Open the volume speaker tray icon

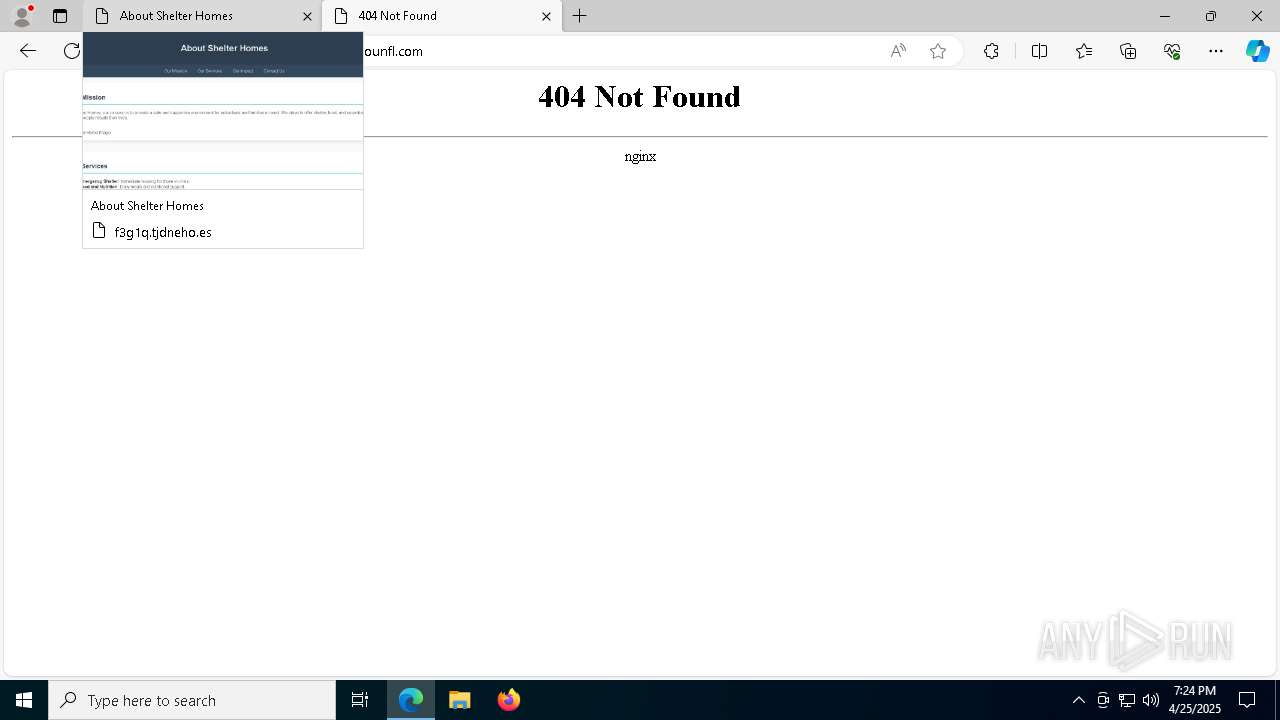click(x=1151, y=700)
